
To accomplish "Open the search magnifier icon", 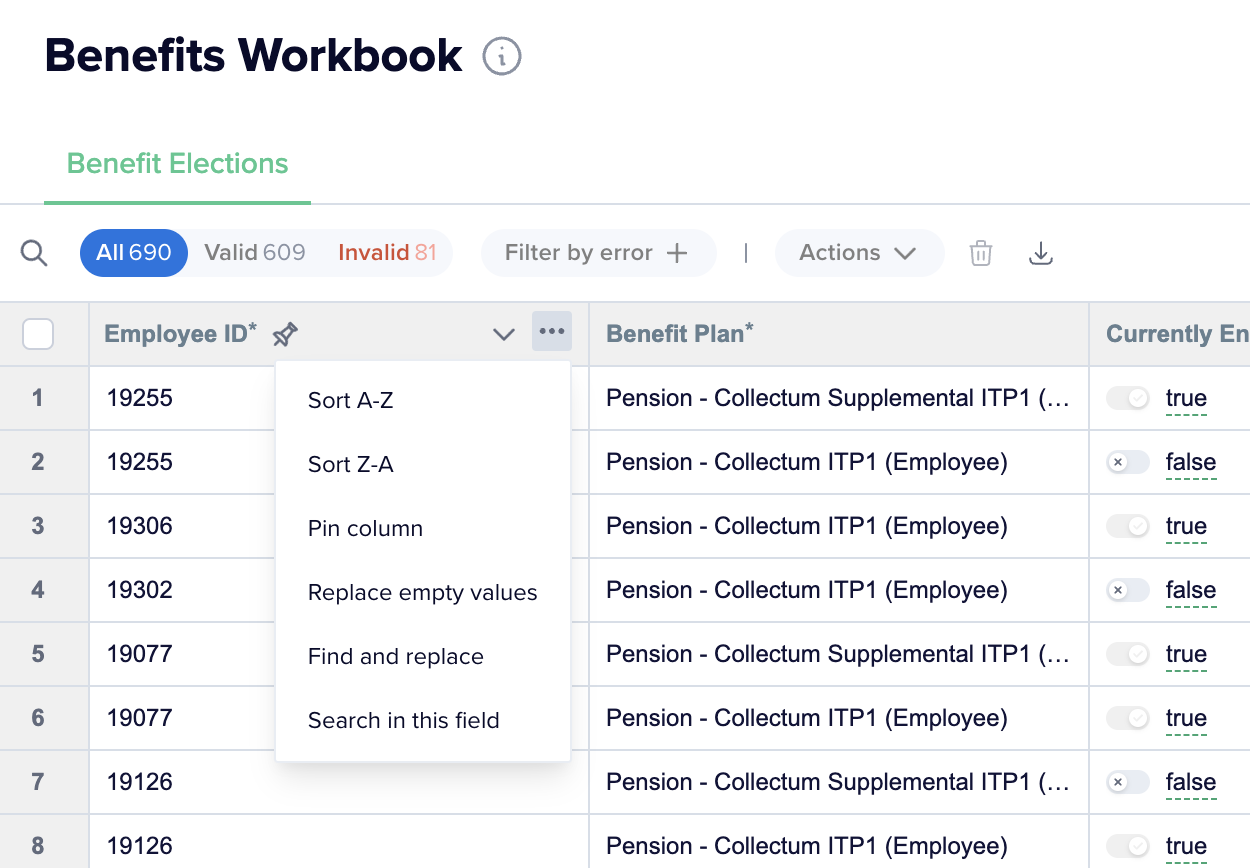I will point(34,253).
